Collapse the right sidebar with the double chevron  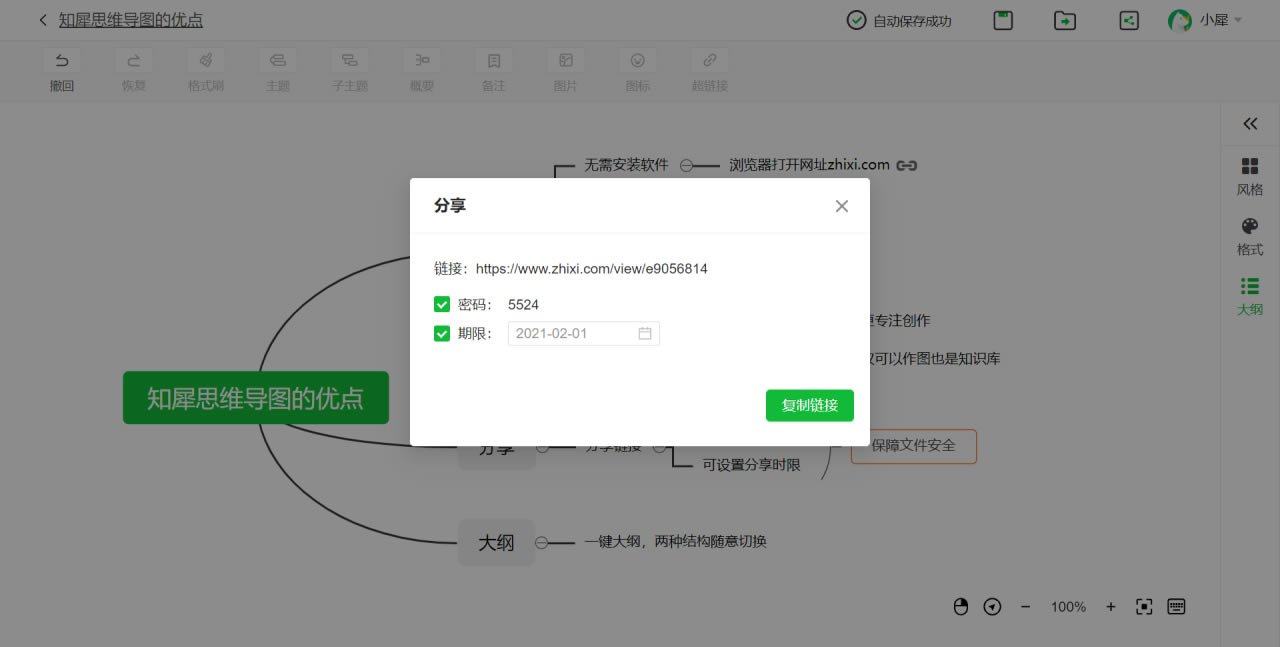pos(1250,124)
